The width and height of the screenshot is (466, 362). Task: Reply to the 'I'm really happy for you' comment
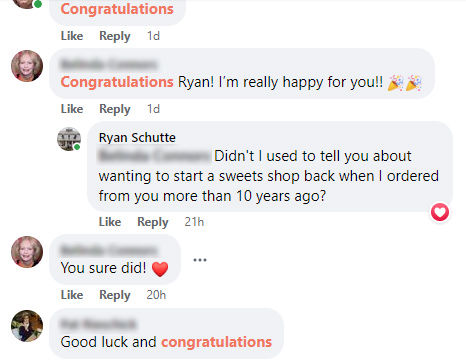[x=115, y=109]
